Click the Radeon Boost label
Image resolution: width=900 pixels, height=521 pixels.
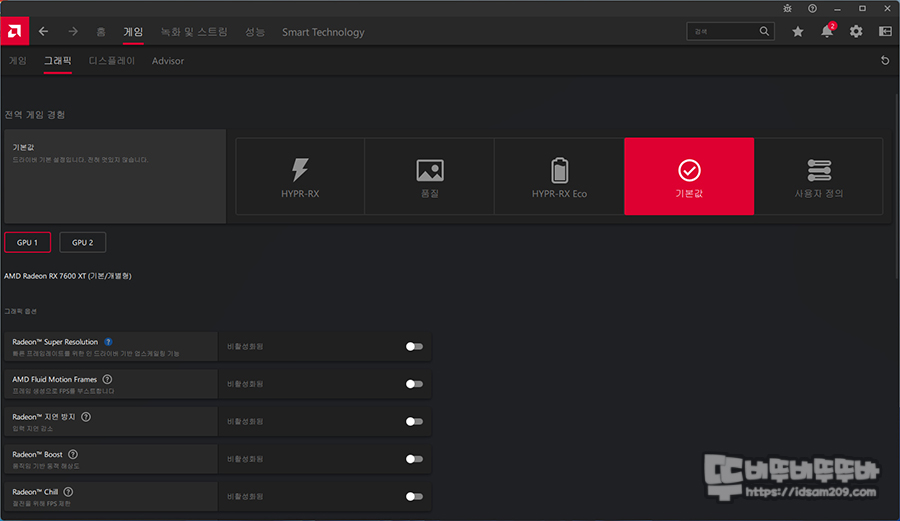tap(37, 454)
